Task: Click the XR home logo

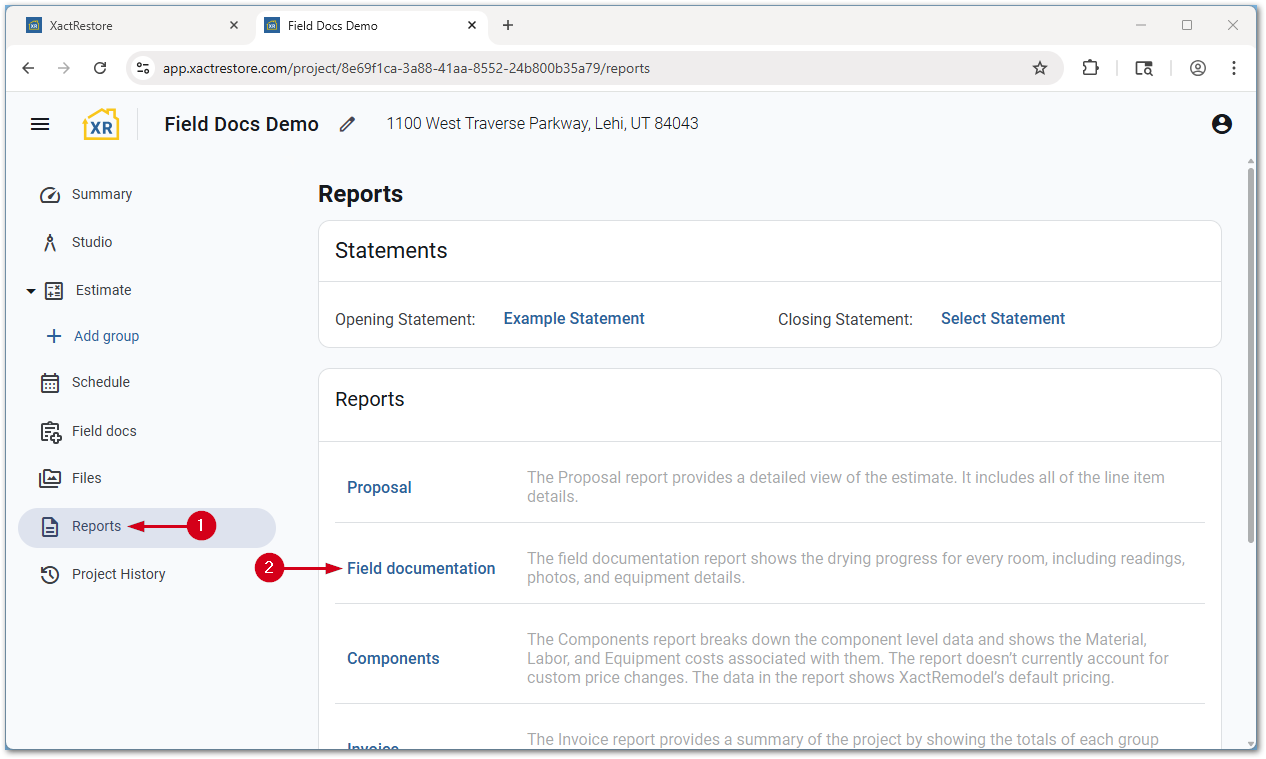Action: pos(101,124)
